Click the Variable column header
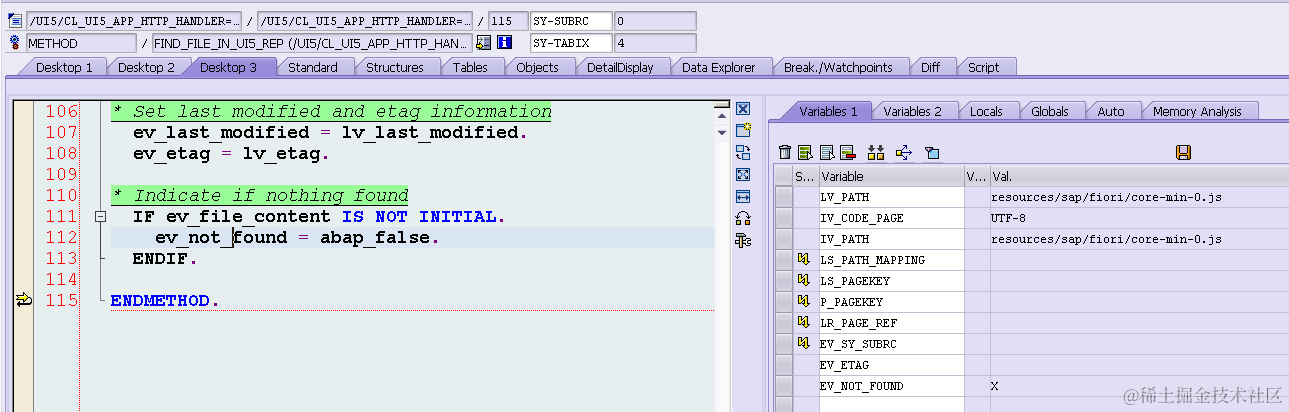 [891, 176]
